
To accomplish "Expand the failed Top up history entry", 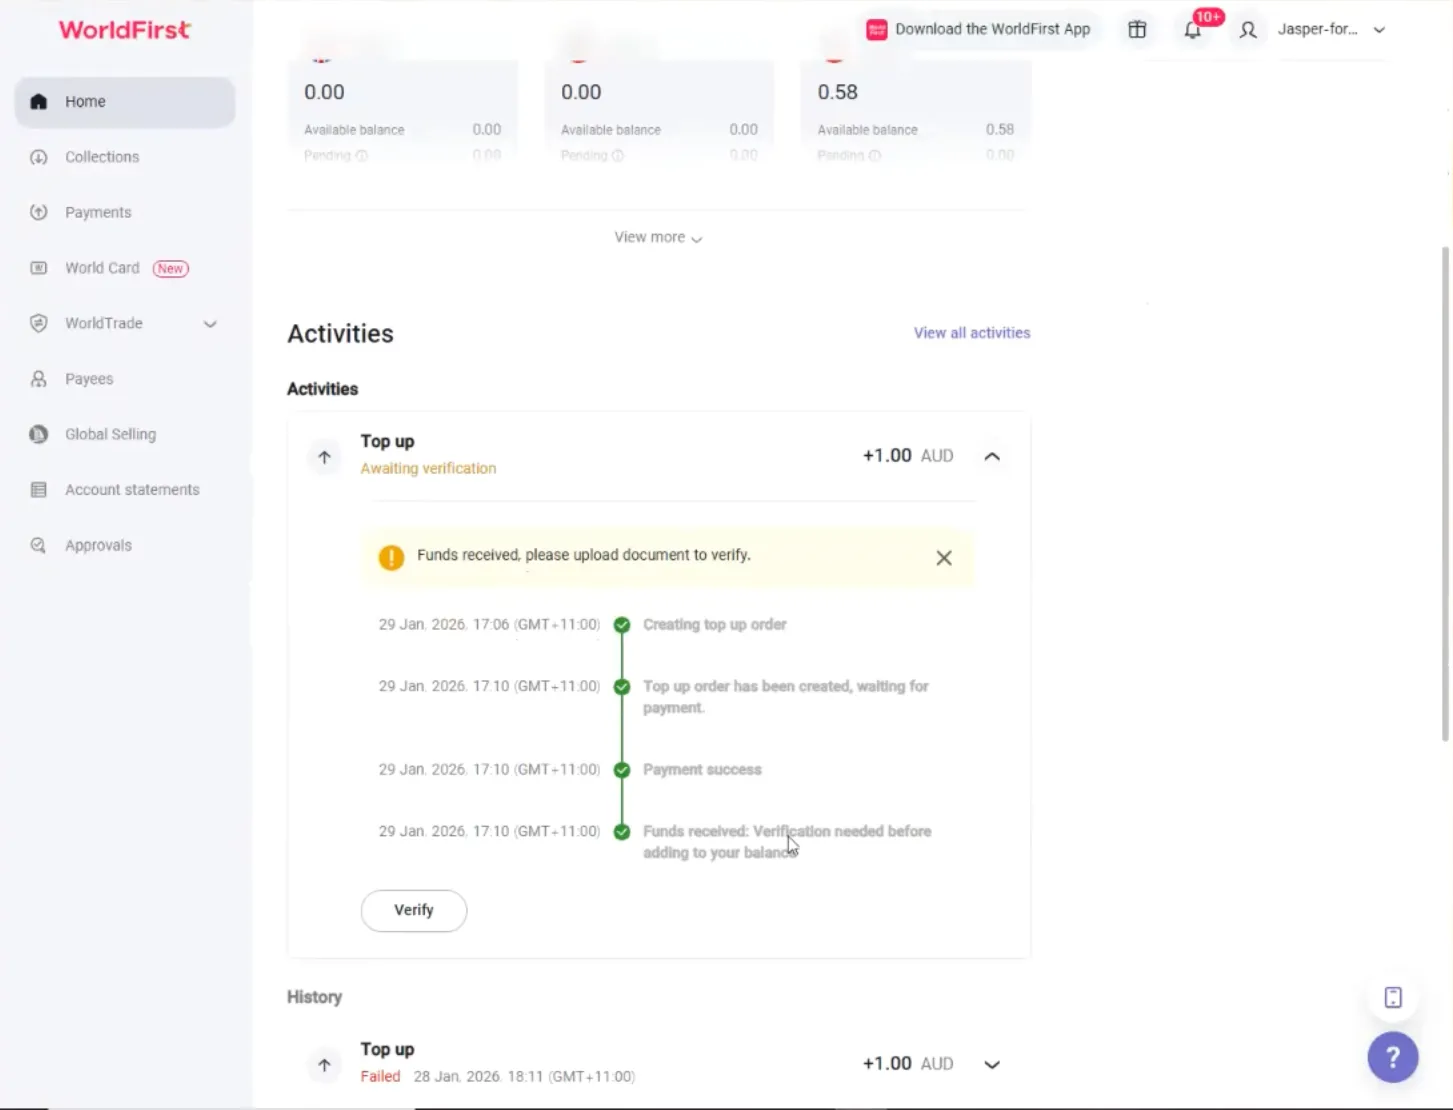I will point(991,1064).
